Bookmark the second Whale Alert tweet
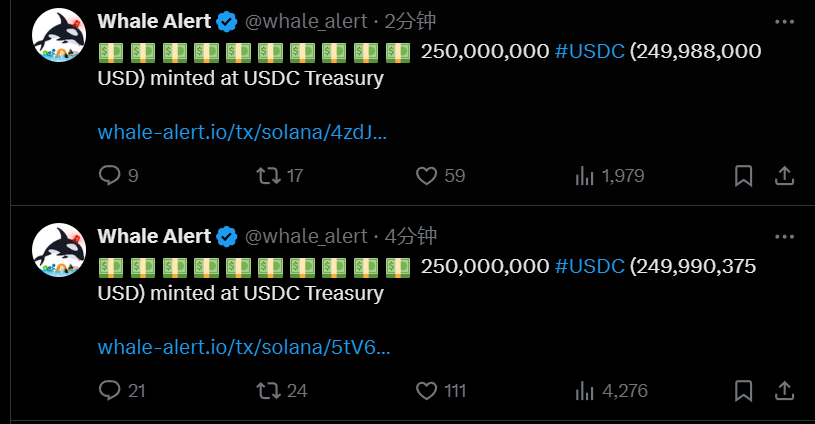The image size is (815, 424). coord(744,390)
